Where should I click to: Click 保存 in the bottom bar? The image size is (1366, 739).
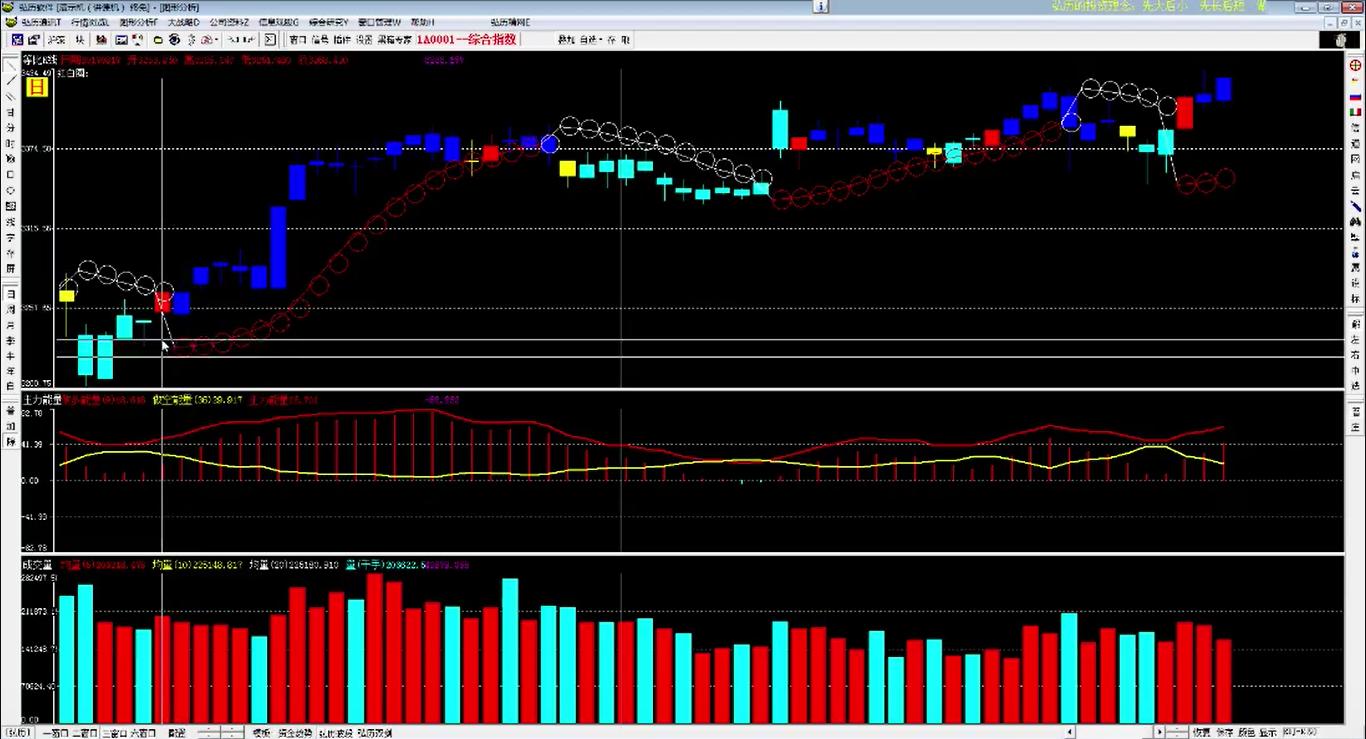(1224, 733)
